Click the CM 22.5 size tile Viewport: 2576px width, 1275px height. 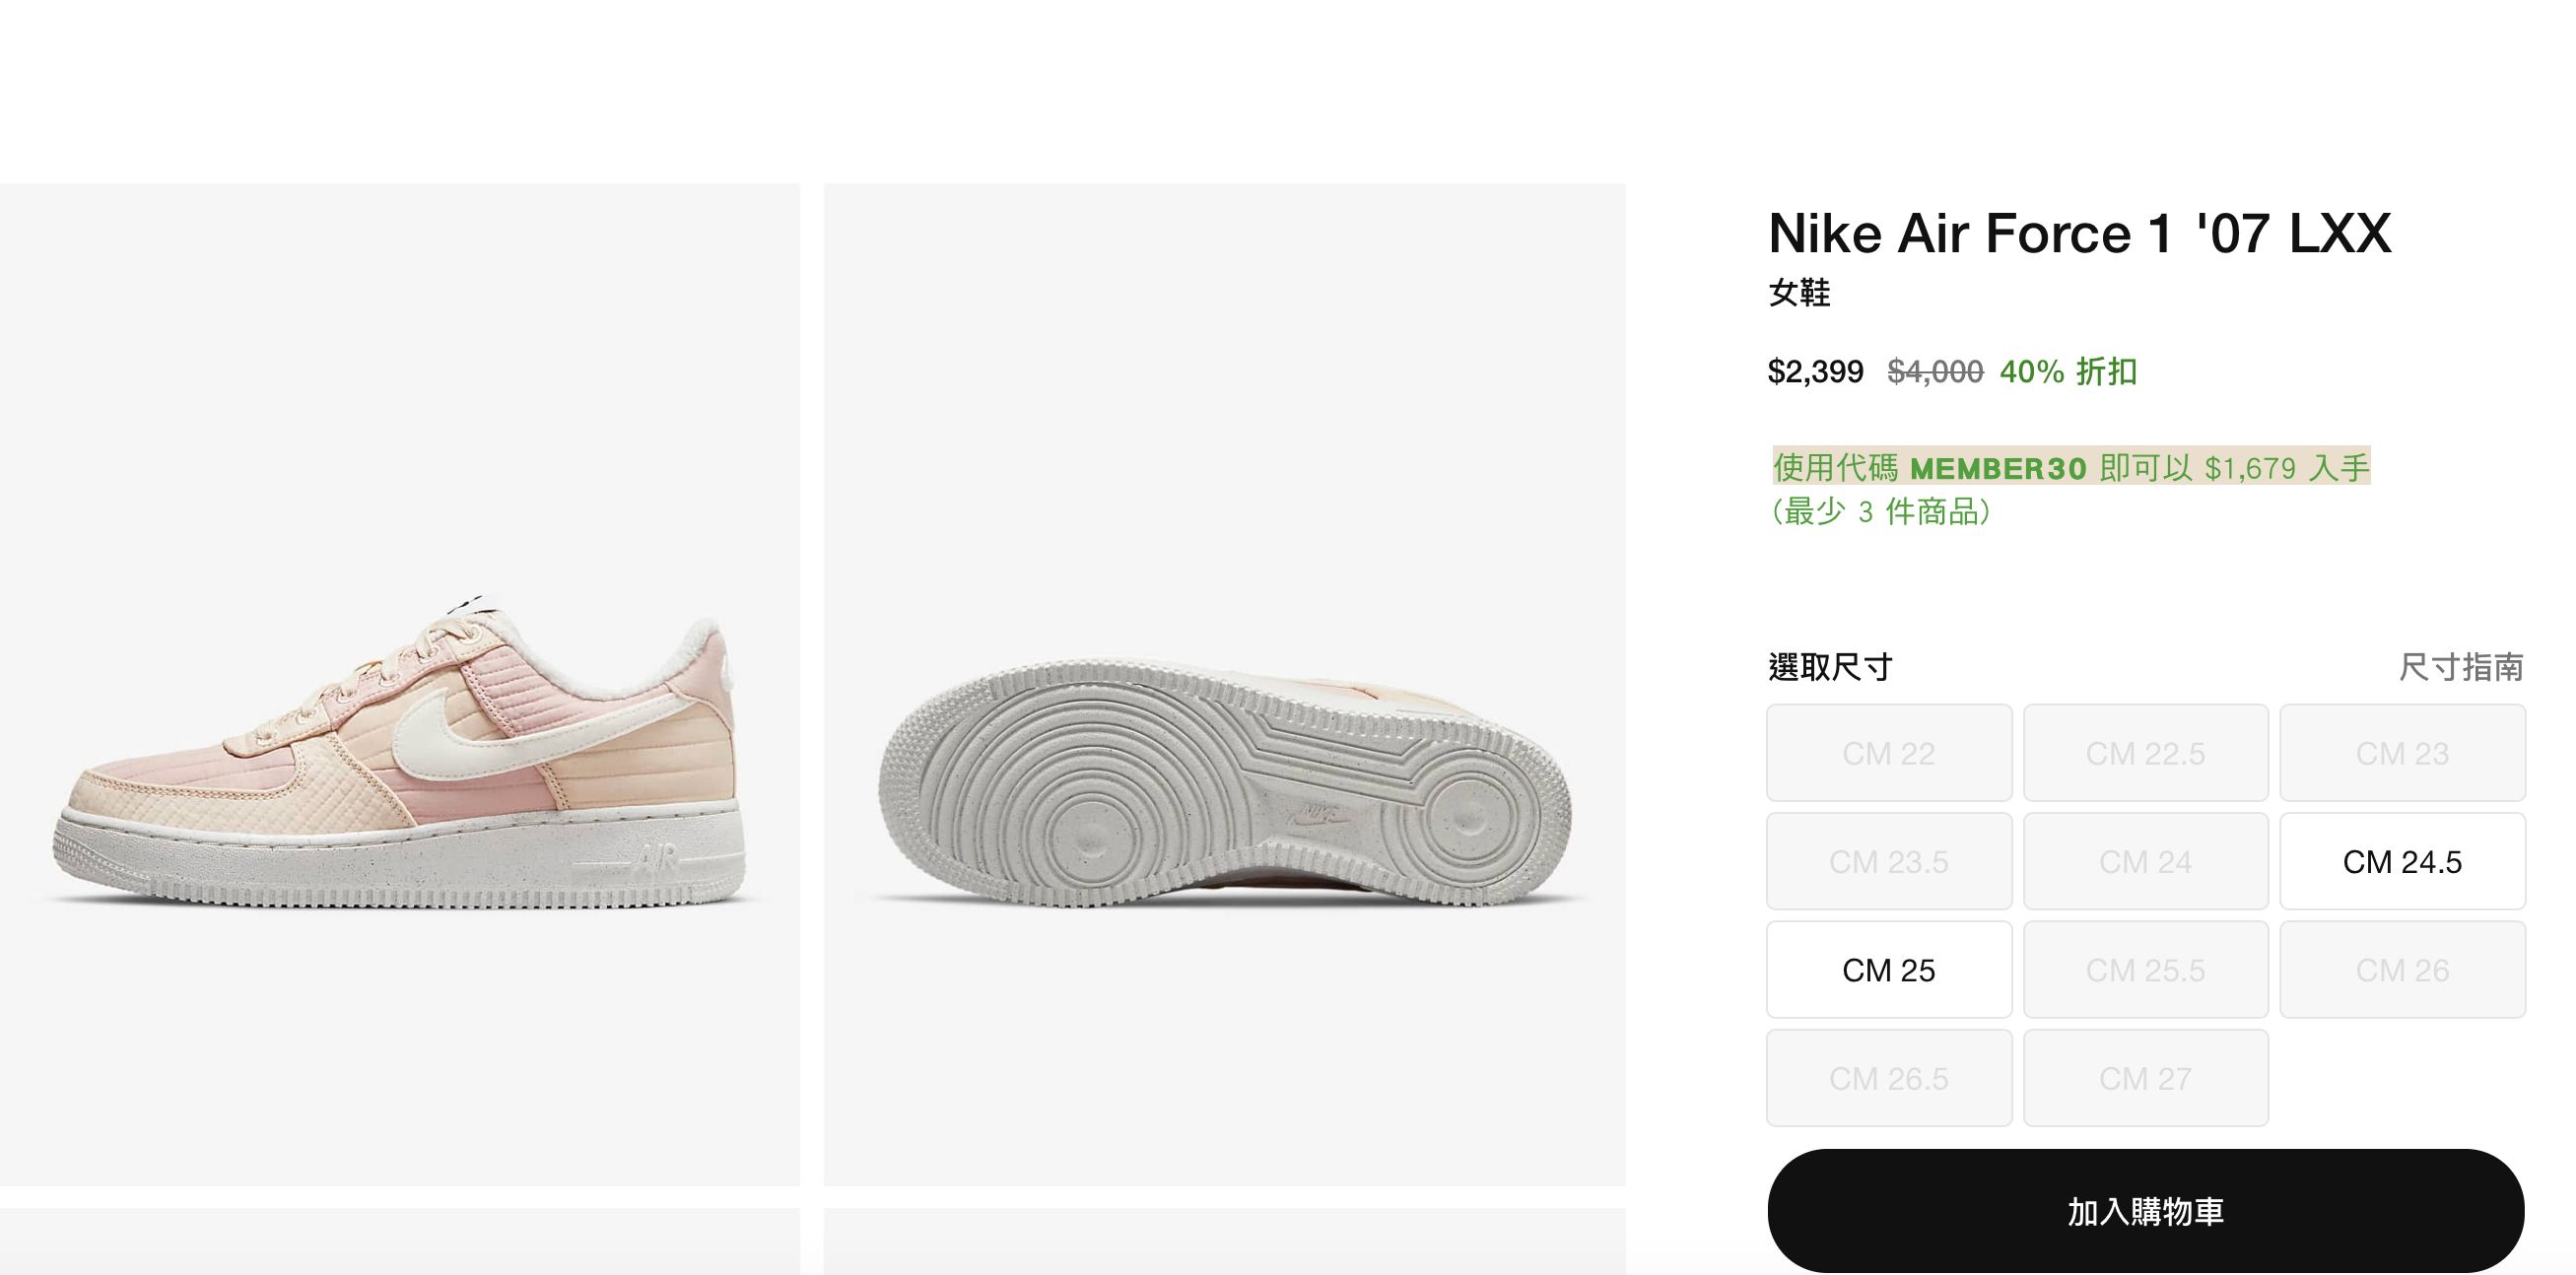point(2146,753)
